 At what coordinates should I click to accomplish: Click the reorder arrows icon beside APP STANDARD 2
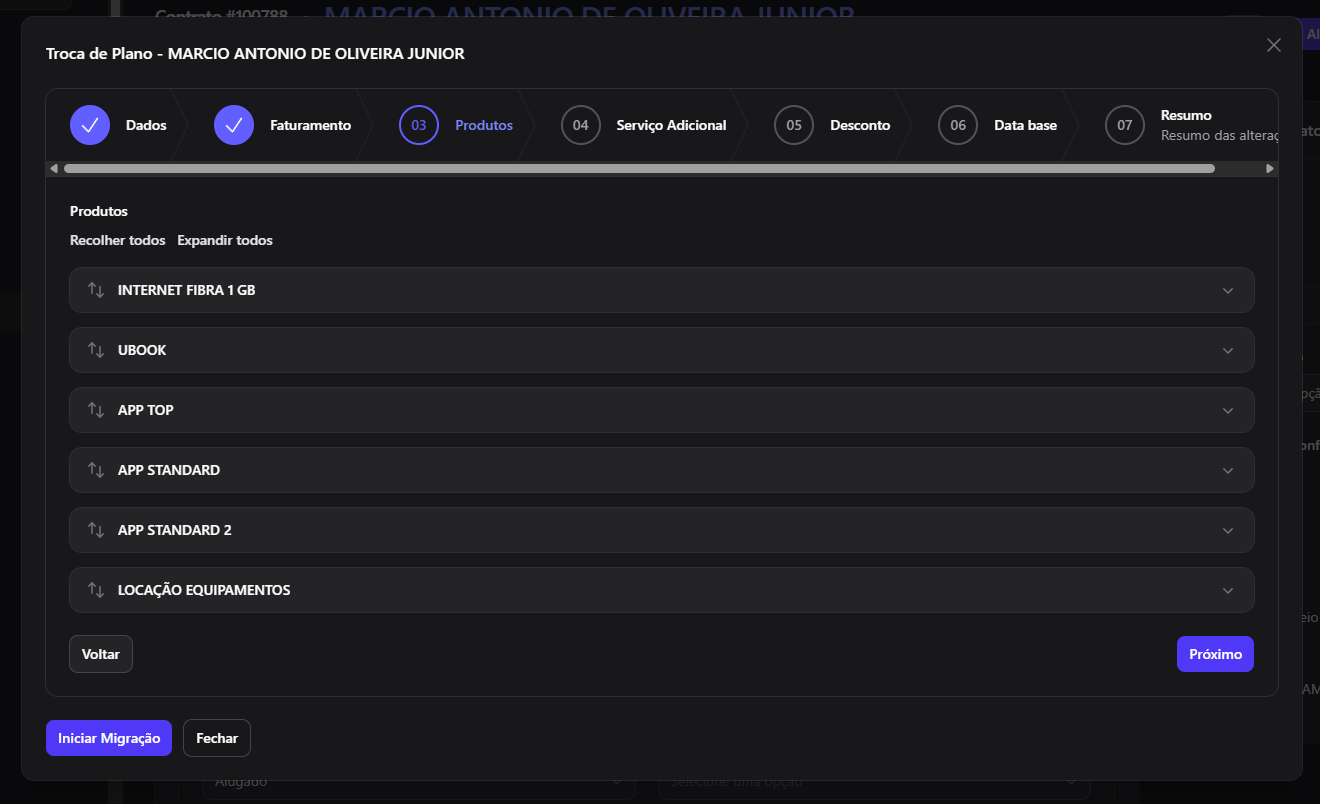pos(96,530)
